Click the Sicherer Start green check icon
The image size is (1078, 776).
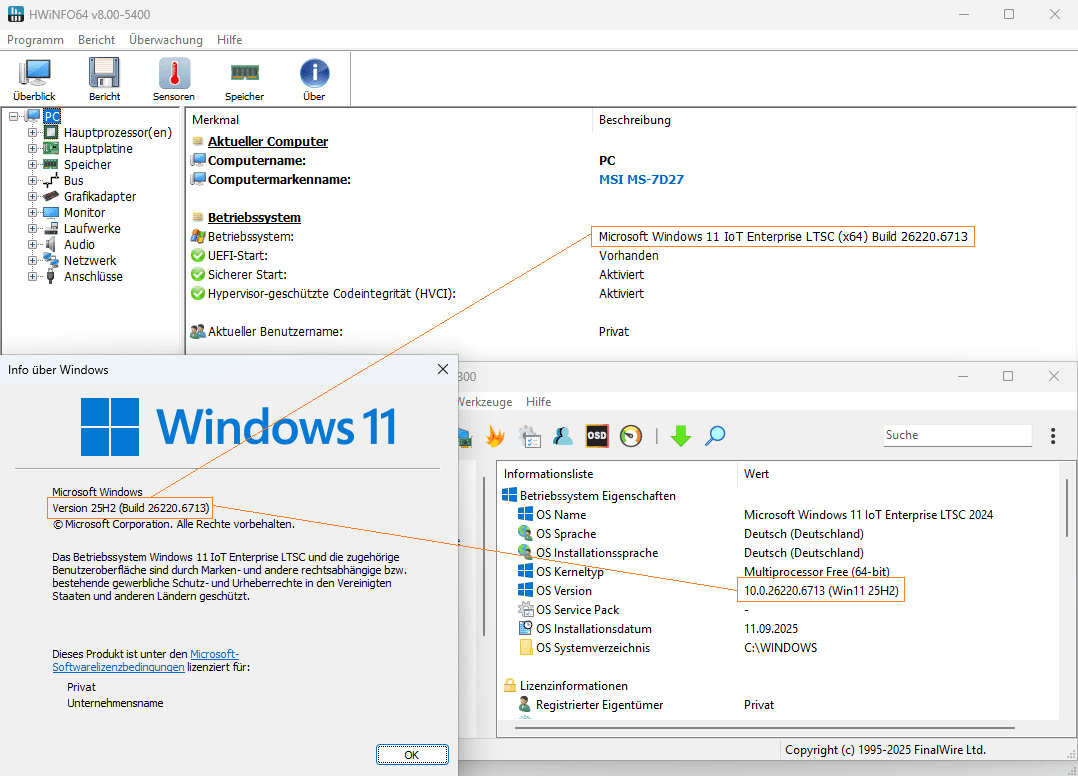tap(198, 274)
